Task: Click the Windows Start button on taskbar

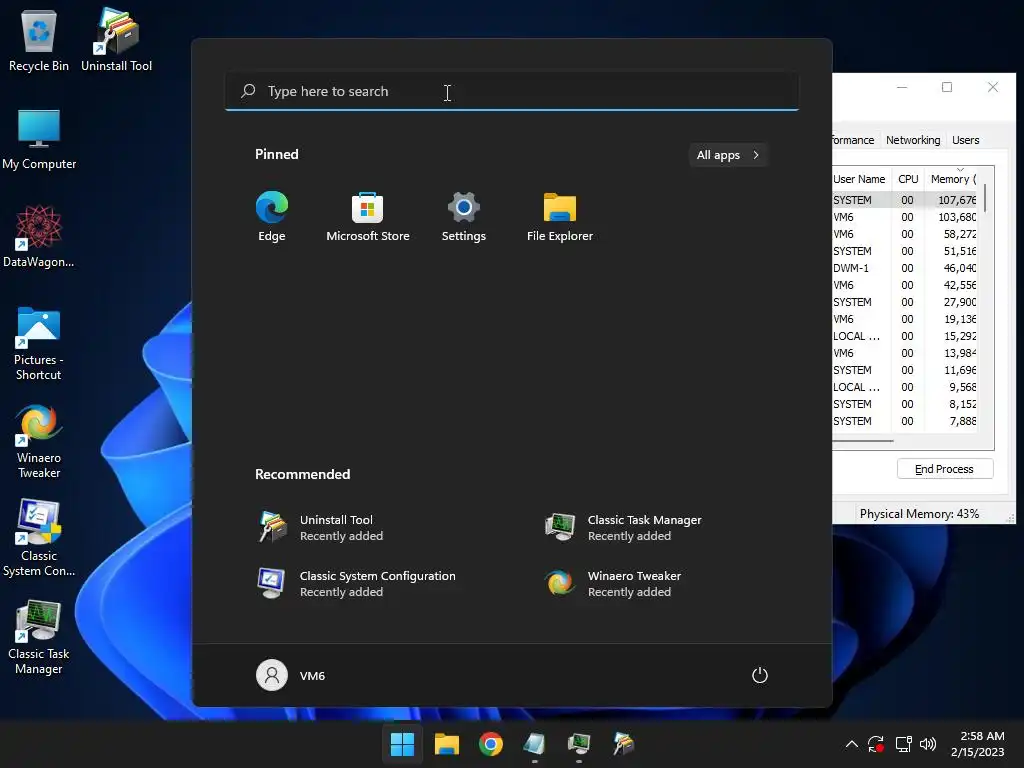Action: 402,744
